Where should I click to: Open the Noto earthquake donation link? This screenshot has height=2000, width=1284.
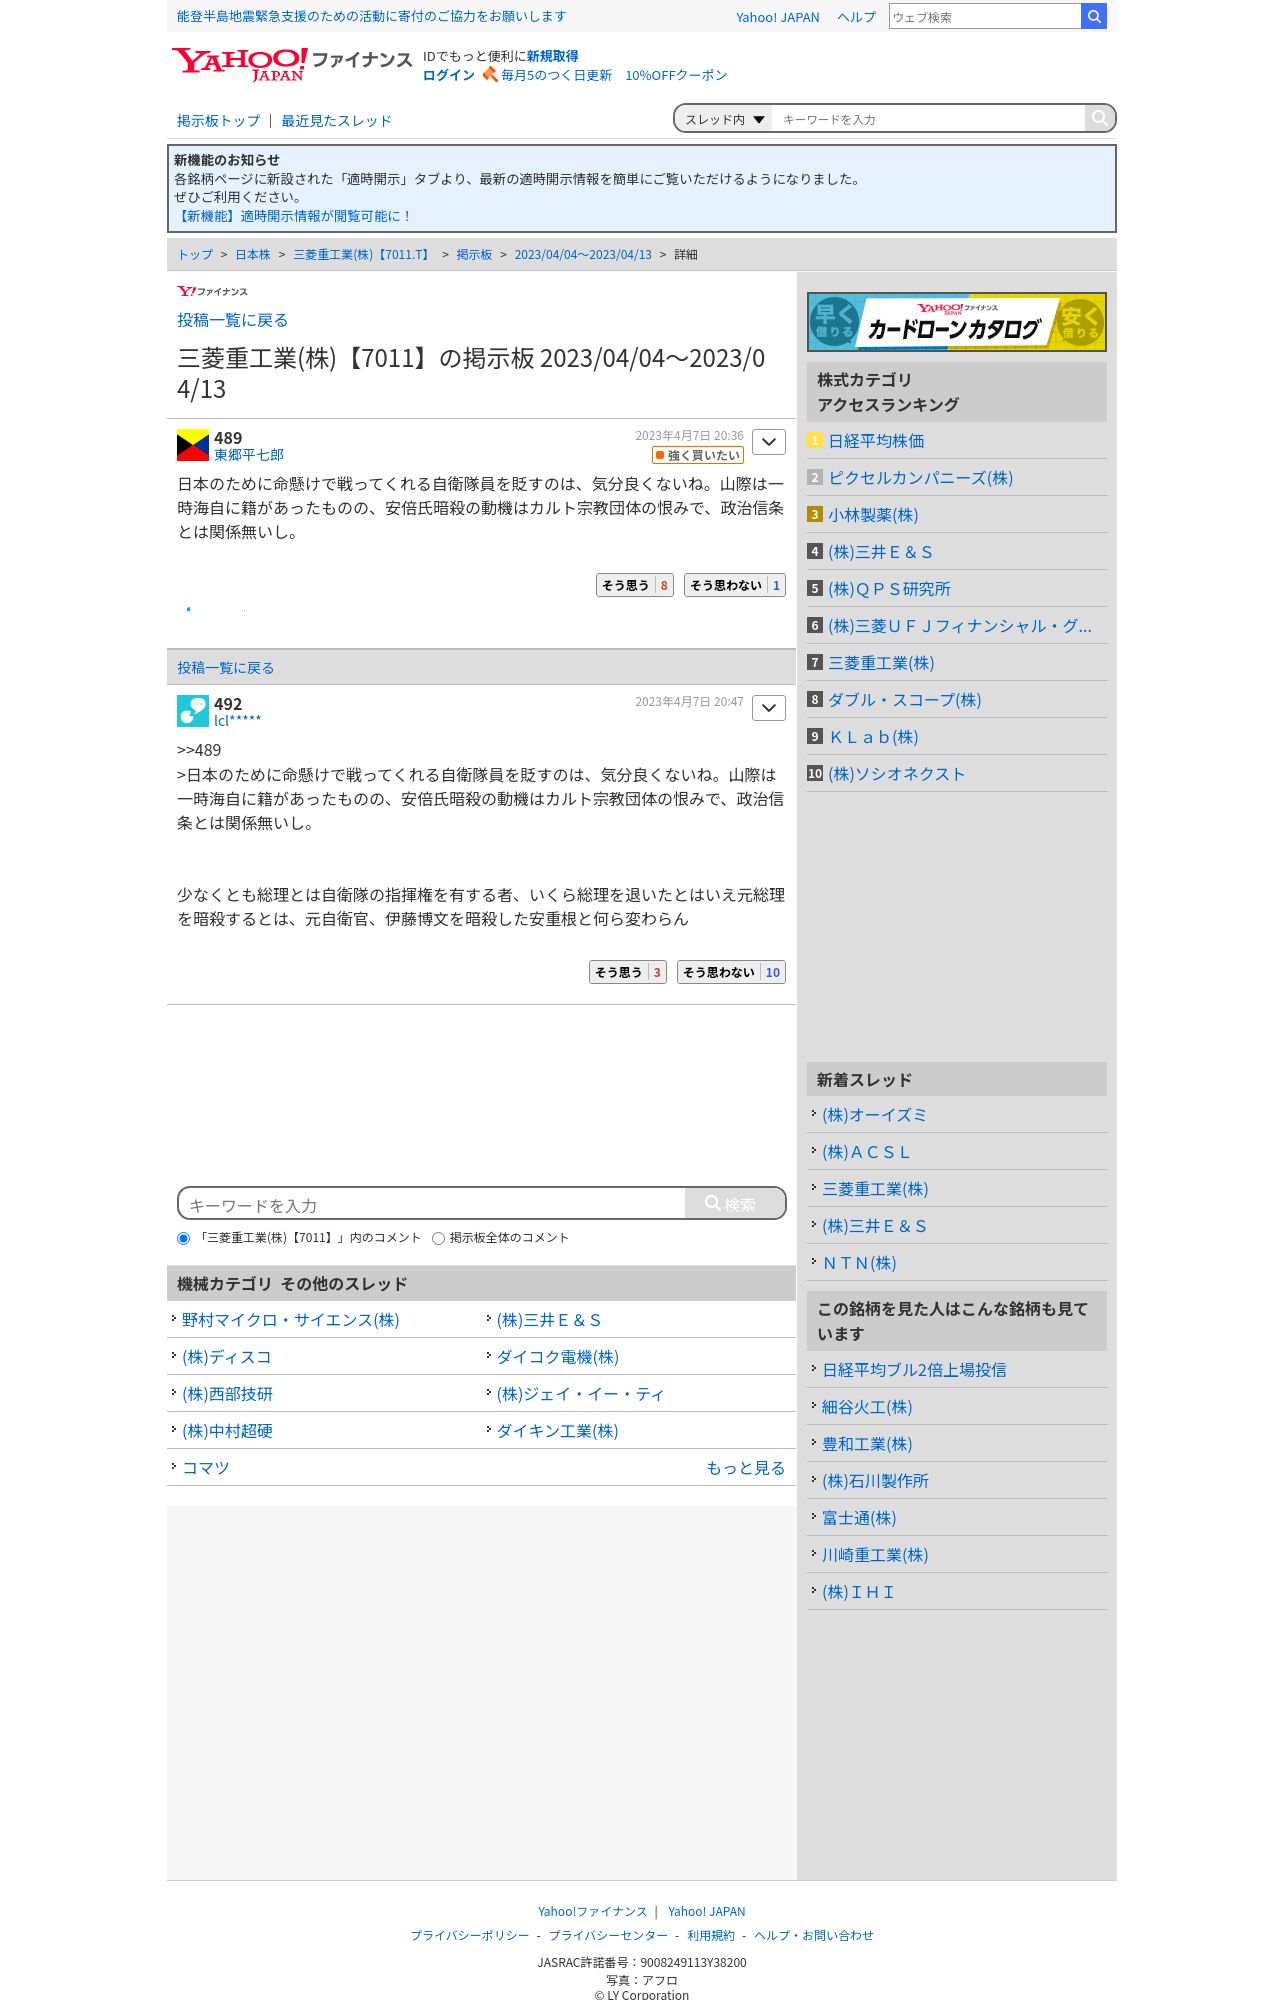pos(371,16)
